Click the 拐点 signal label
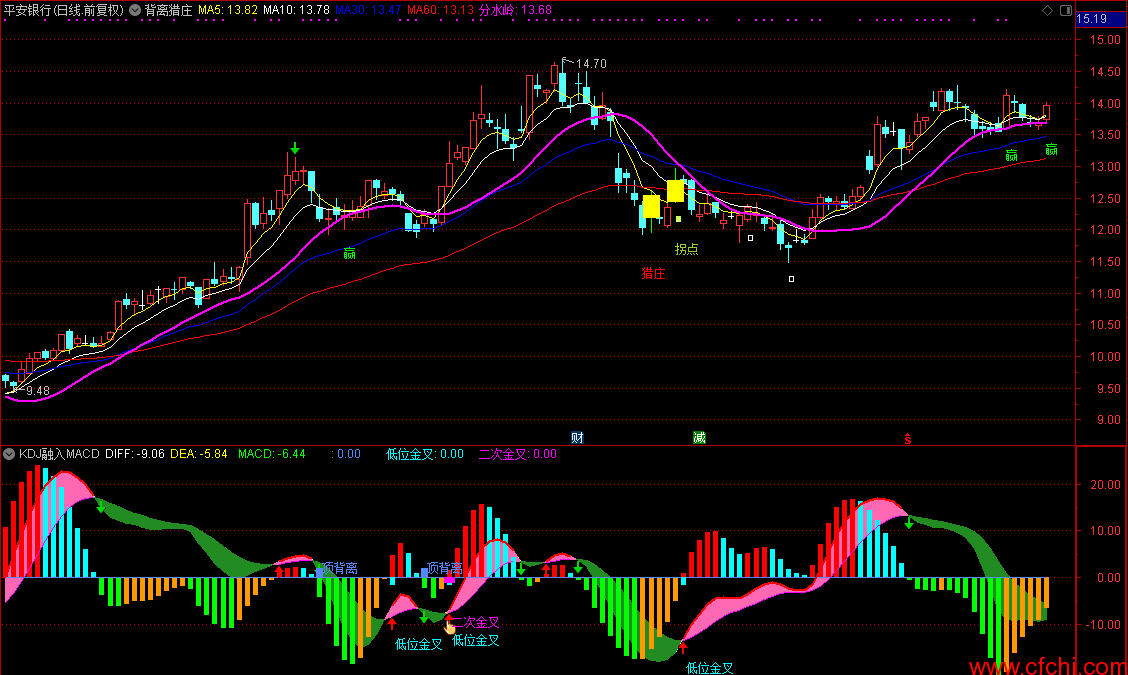Viewport: 1128px width, 675px height. click(686, 249)
